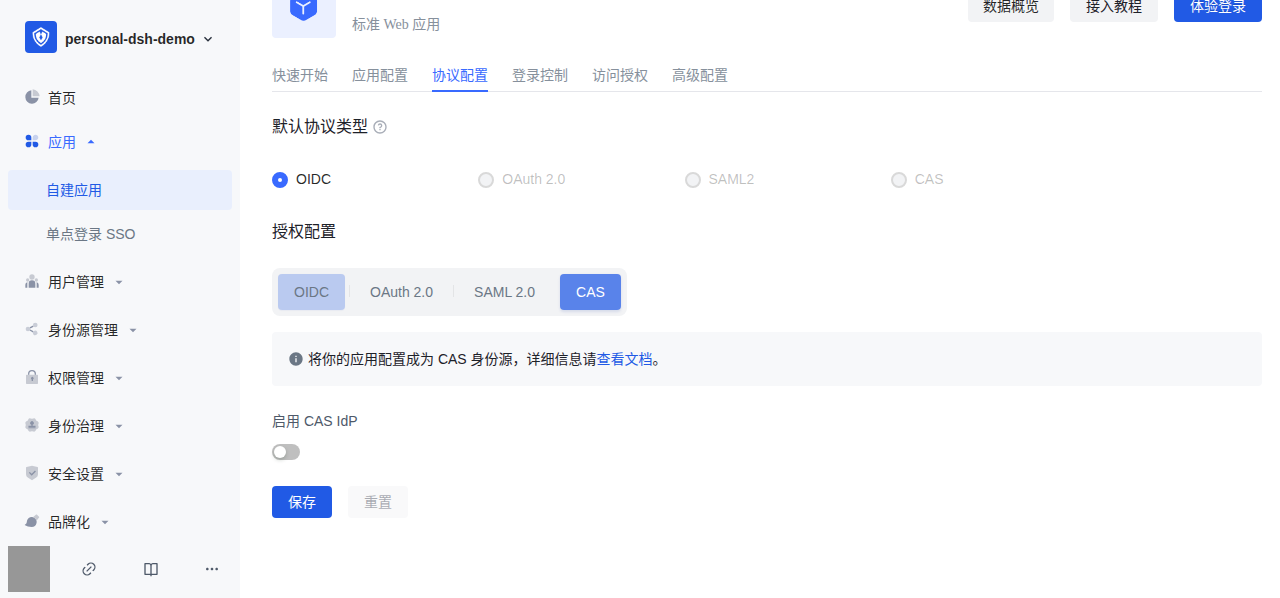Click the 应用 four-dots icon
Image resolution: width=1280 pixels, height=598 pixels.
click(32, 142)
